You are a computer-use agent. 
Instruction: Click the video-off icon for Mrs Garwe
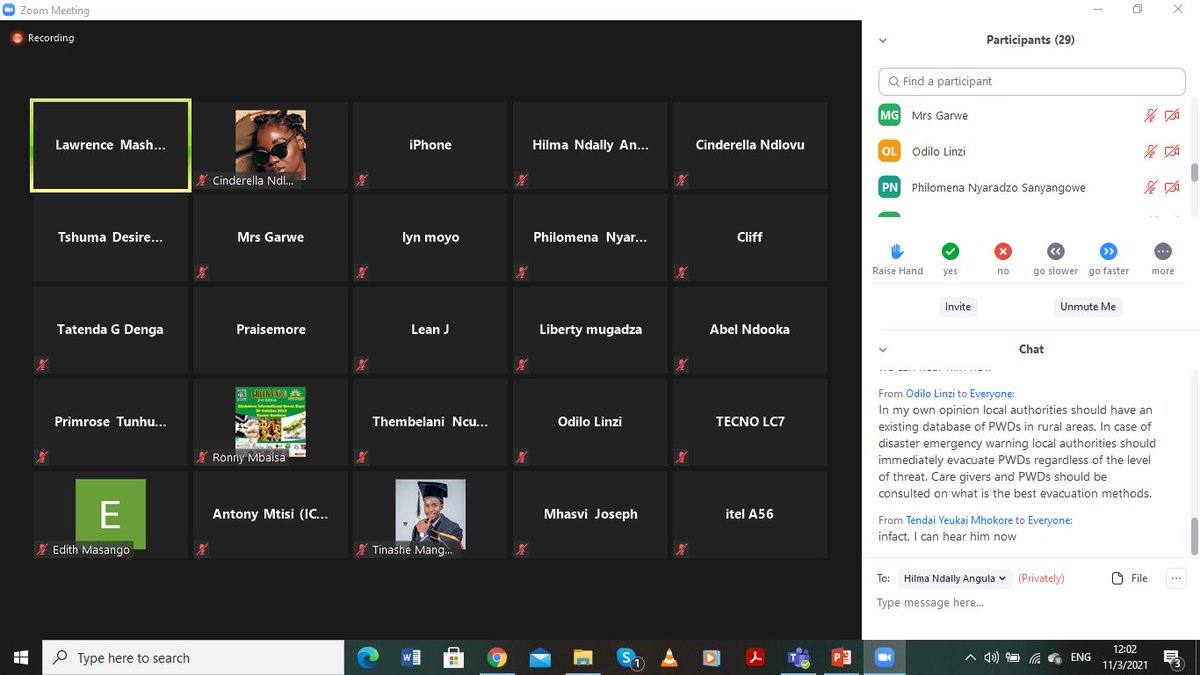1172,116
